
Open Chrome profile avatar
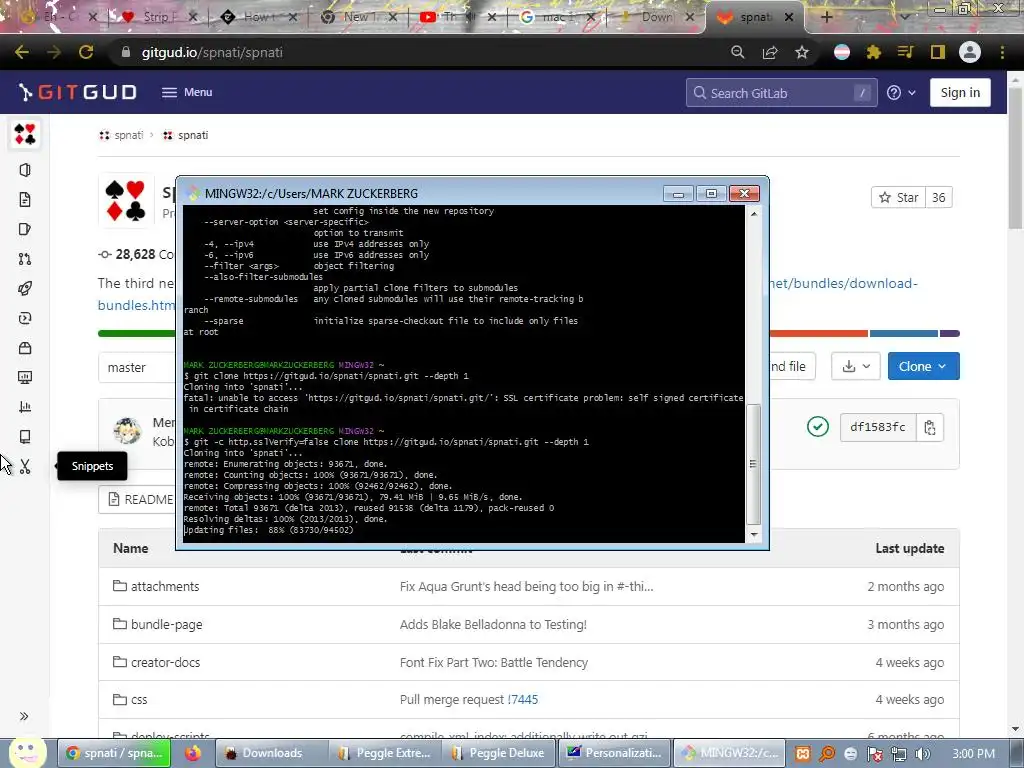point(970,52)
